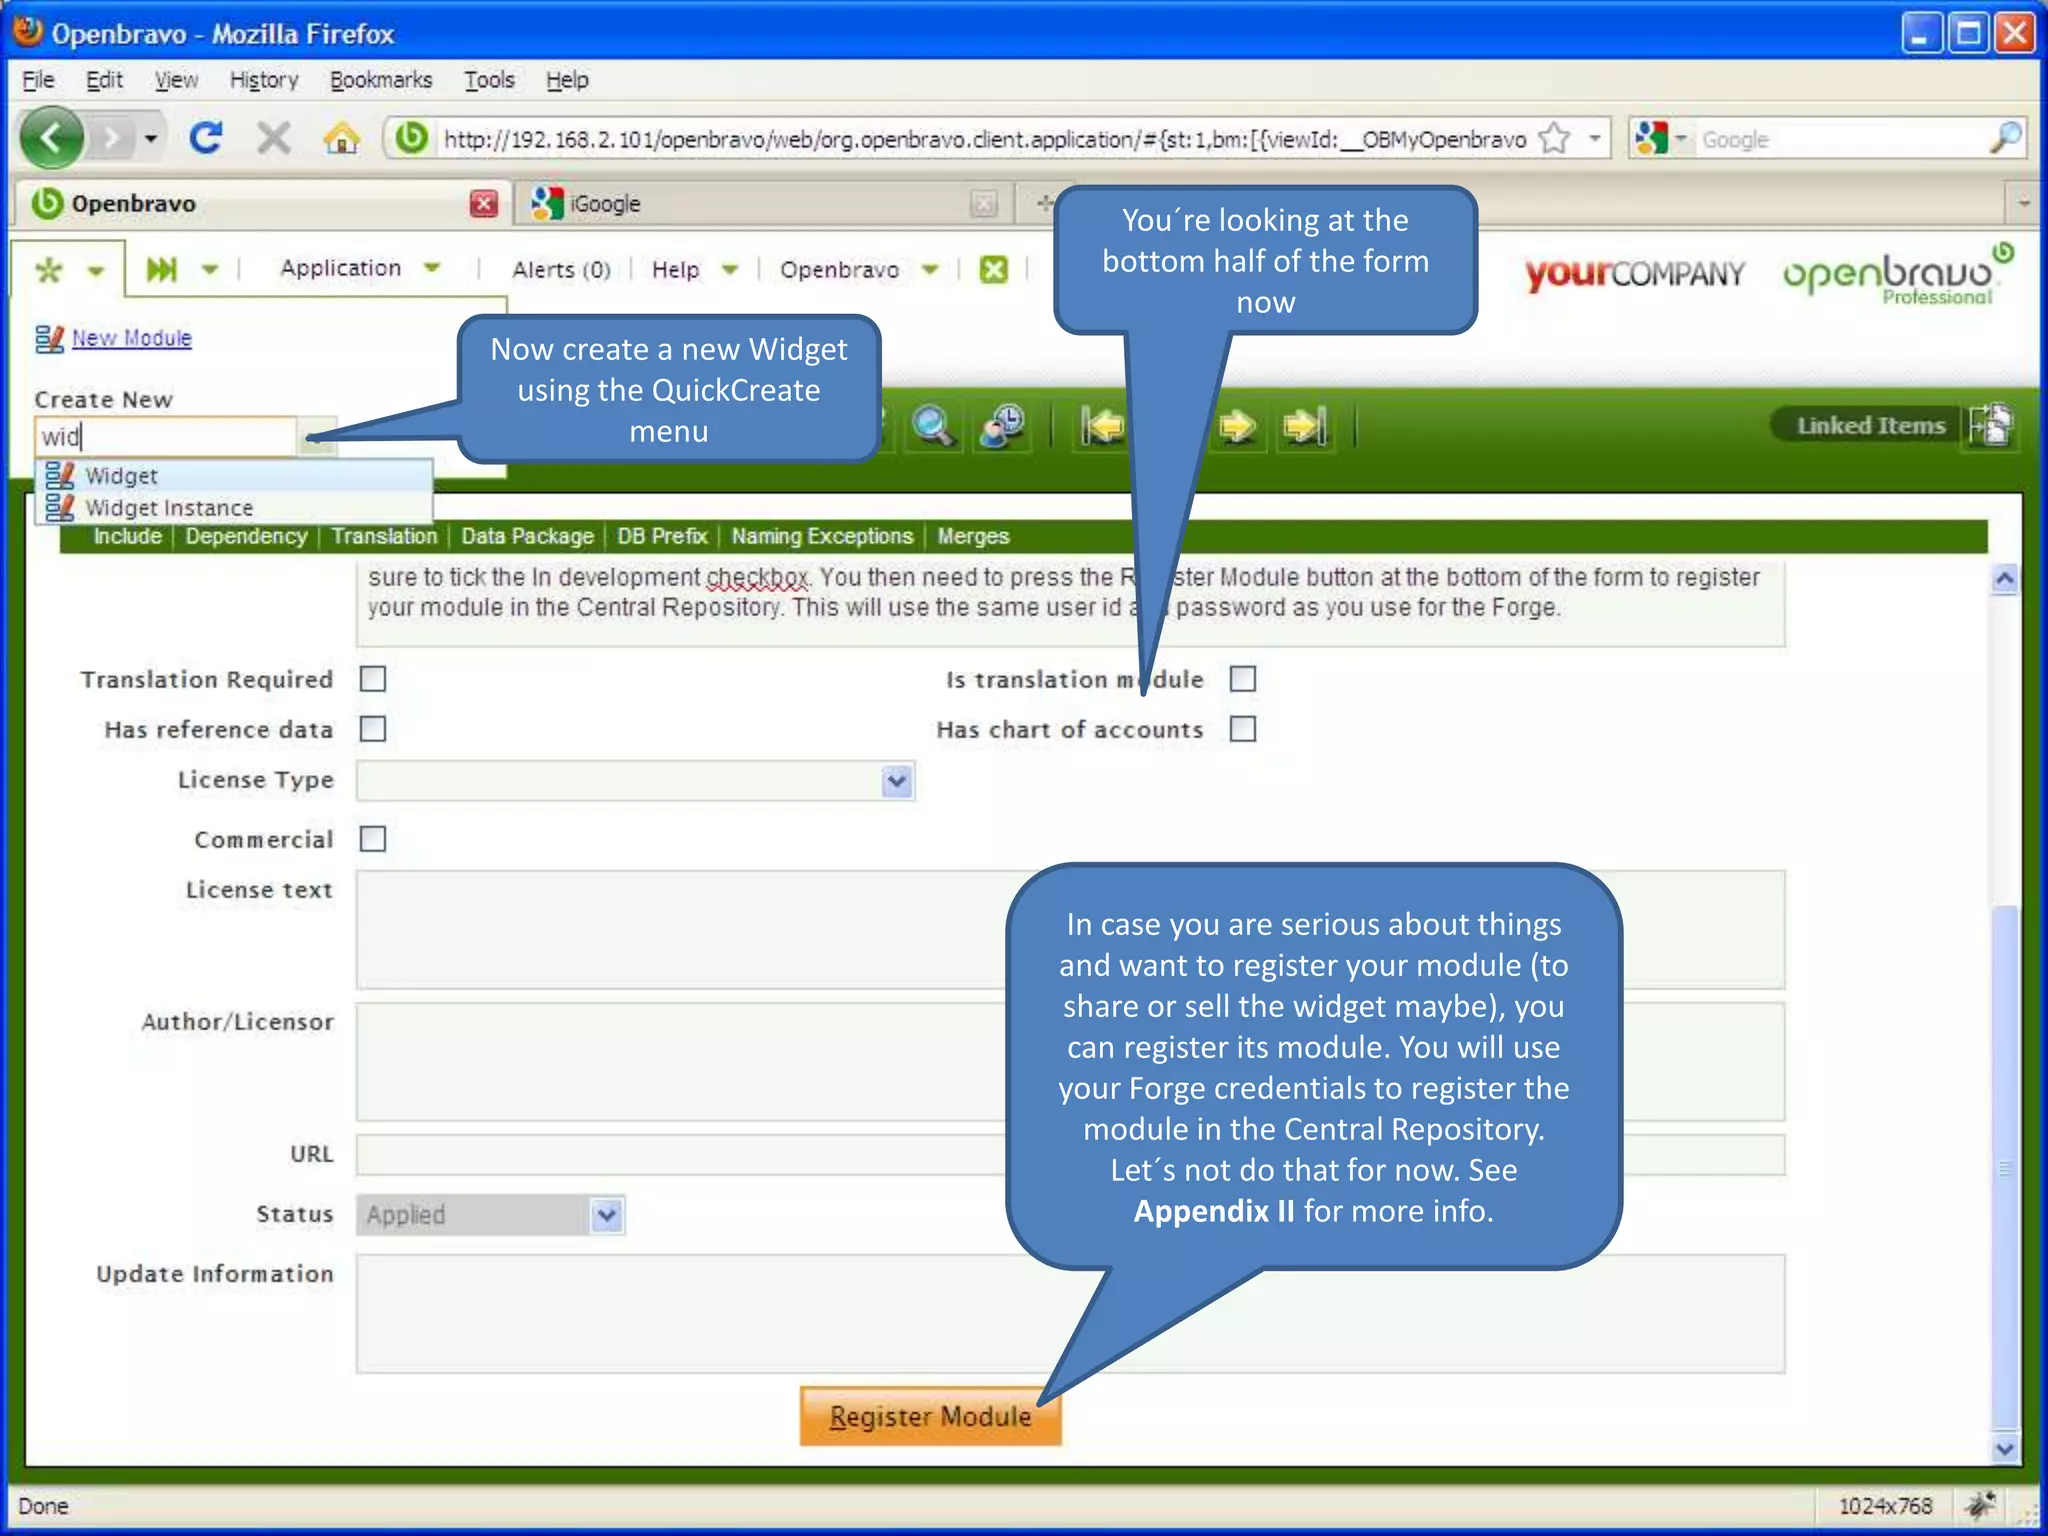Click the Openbravo site identity icon

(411, 138)
